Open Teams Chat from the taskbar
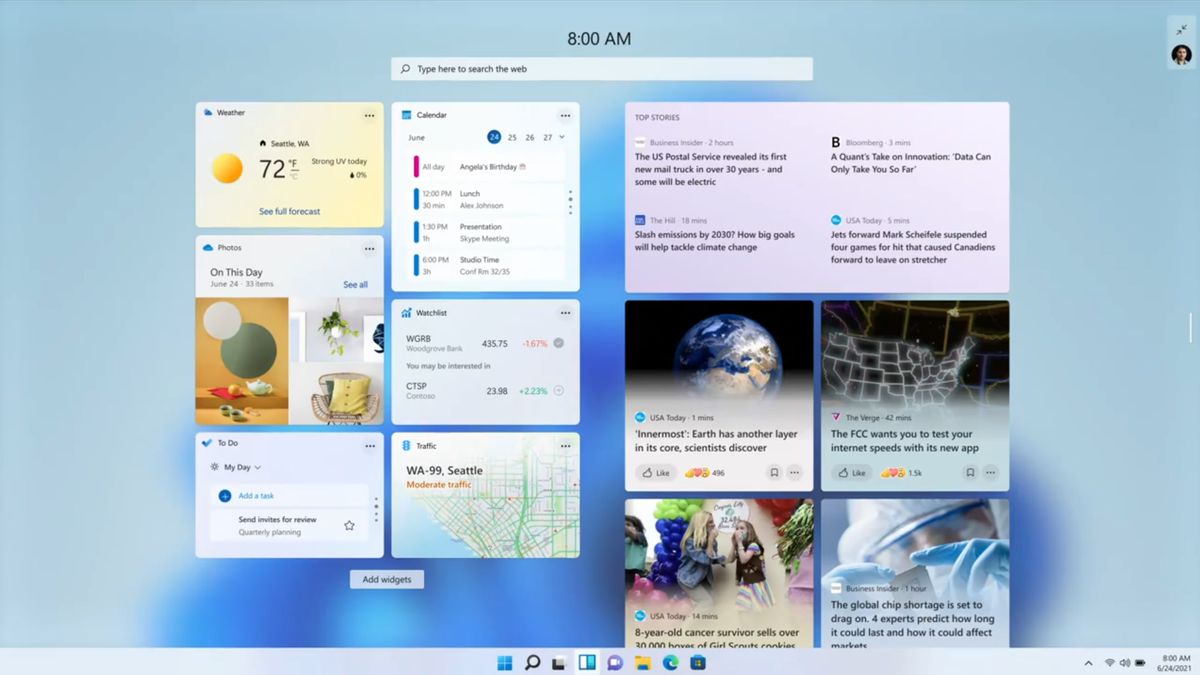 coord(613,662)
